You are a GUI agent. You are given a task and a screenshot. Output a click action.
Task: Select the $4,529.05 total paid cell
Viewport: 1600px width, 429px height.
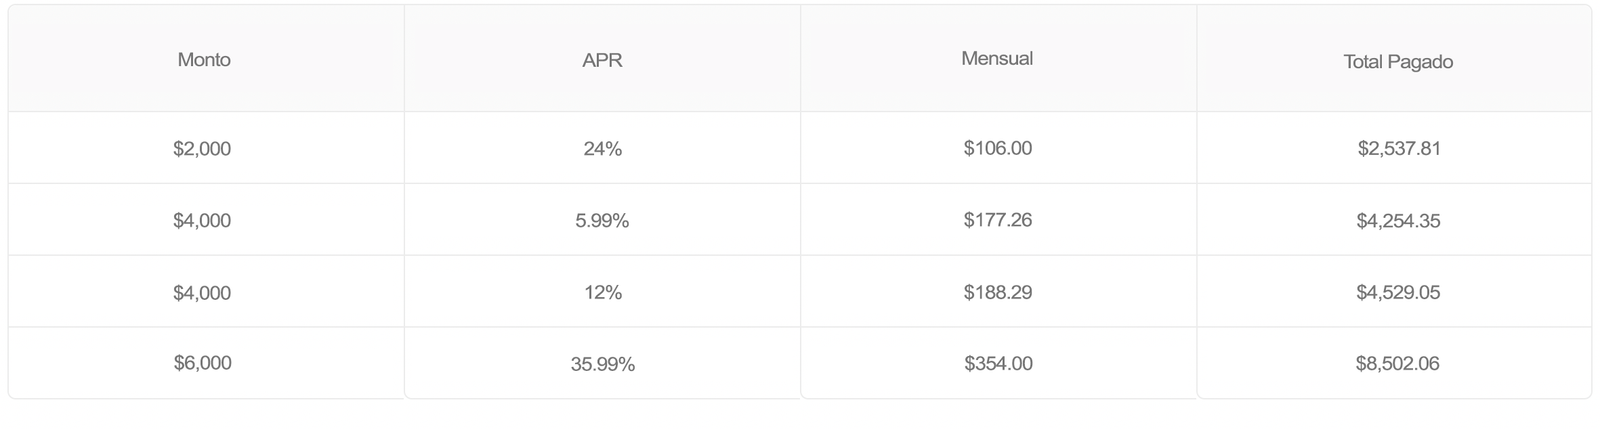pyautogui.click(x=1398, y=293)
